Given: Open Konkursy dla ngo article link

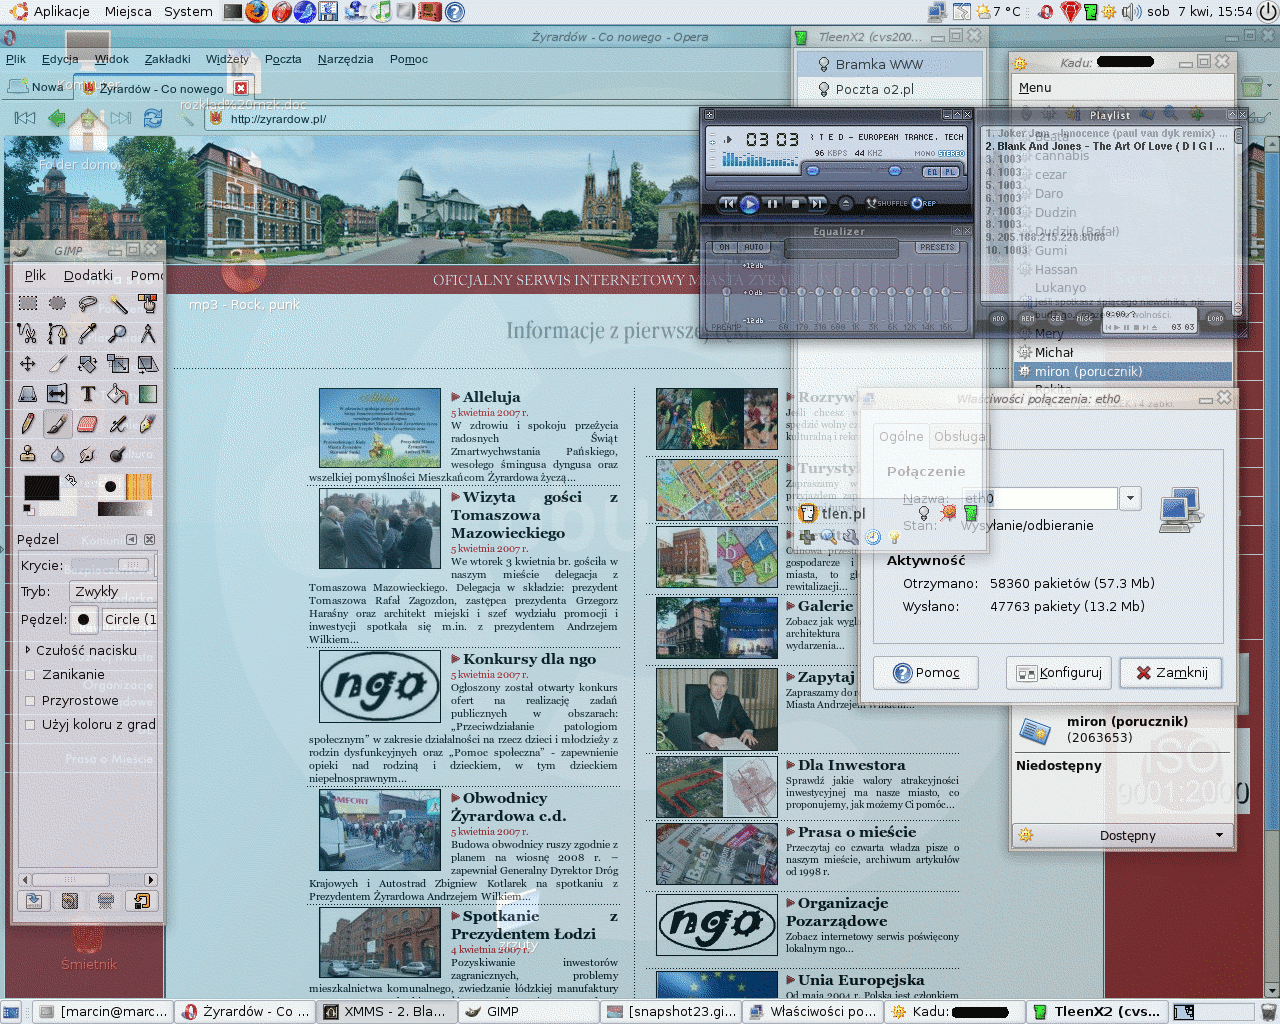Looking at the screenshot, I should [x=529, y=659].
